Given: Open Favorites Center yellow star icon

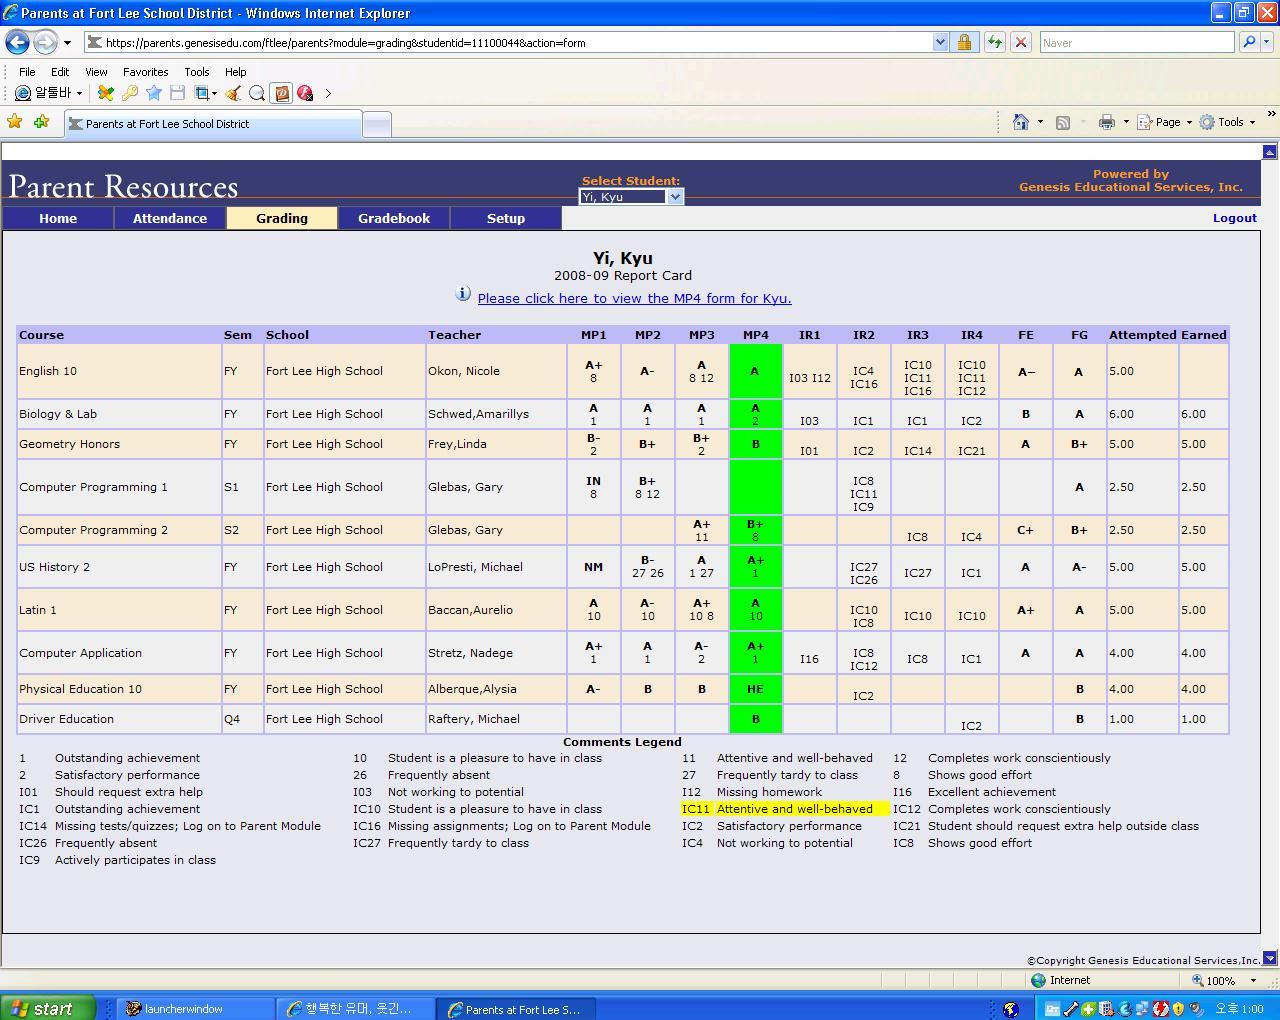Looking at the screenshot, I should click(x=15, y=122).
